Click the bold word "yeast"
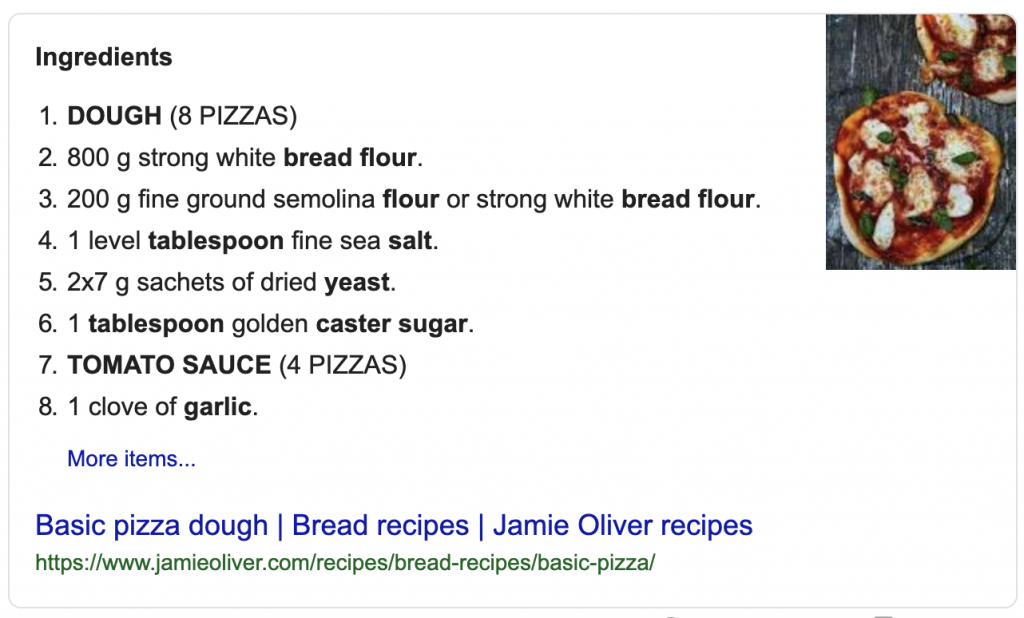The width and height of the screenshot is (1024, 618). coord(357,282)
